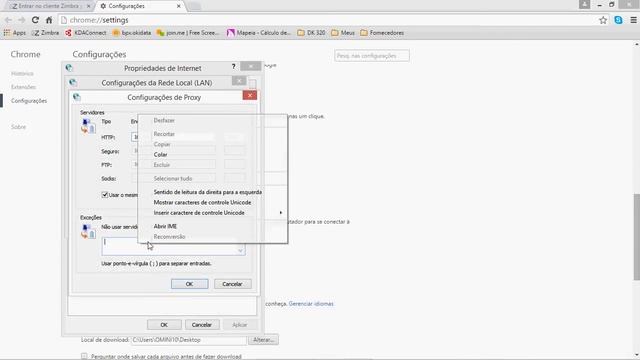Click the page's vertical scrollbar thumb
Screen dimensions: 640x360
(x=636, y=237)
